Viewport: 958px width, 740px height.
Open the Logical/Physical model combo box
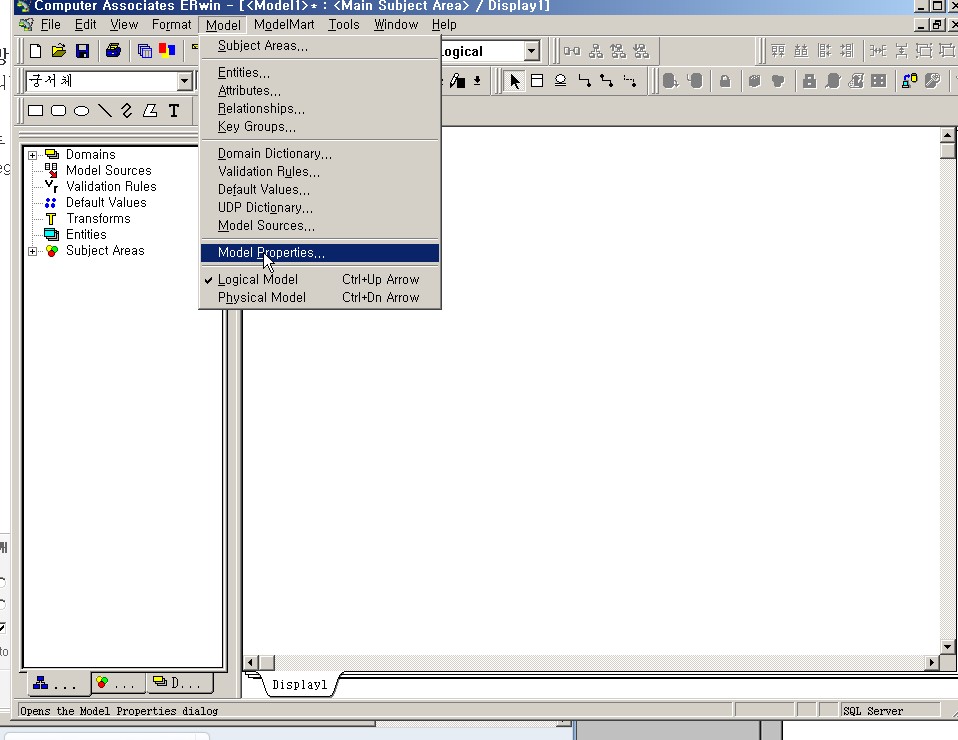tap(532, 51)
